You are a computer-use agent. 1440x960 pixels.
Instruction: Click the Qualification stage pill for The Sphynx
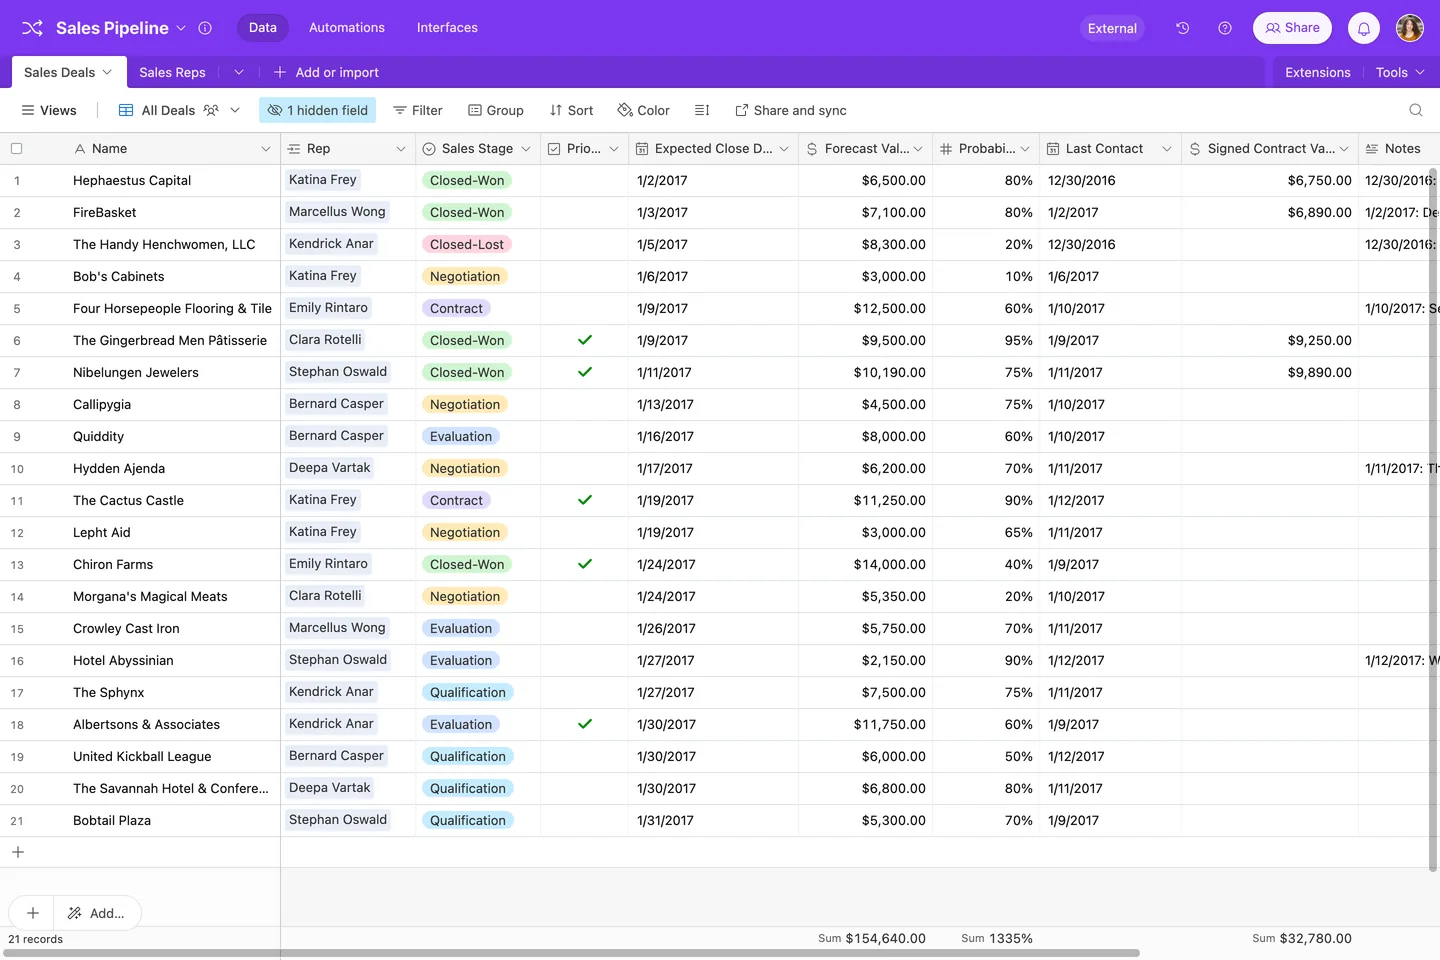click(x=468, y=692)
